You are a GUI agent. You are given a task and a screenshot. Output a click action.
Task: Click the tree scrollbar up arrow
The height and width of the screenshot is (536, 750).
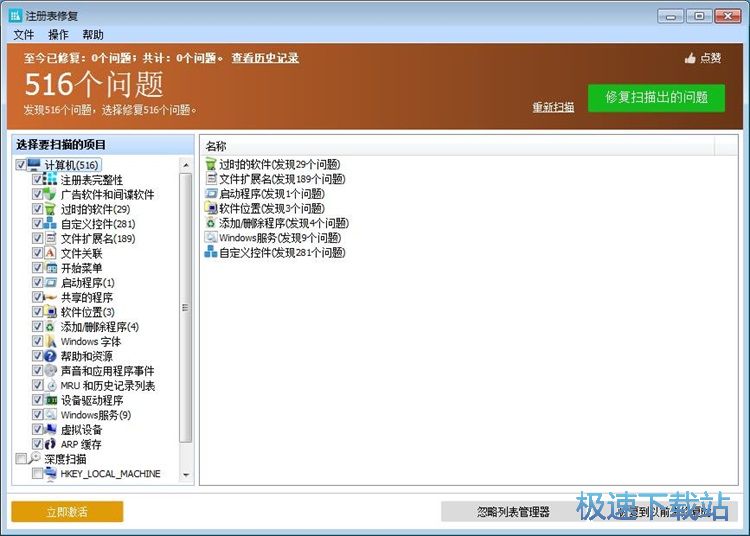186,165
